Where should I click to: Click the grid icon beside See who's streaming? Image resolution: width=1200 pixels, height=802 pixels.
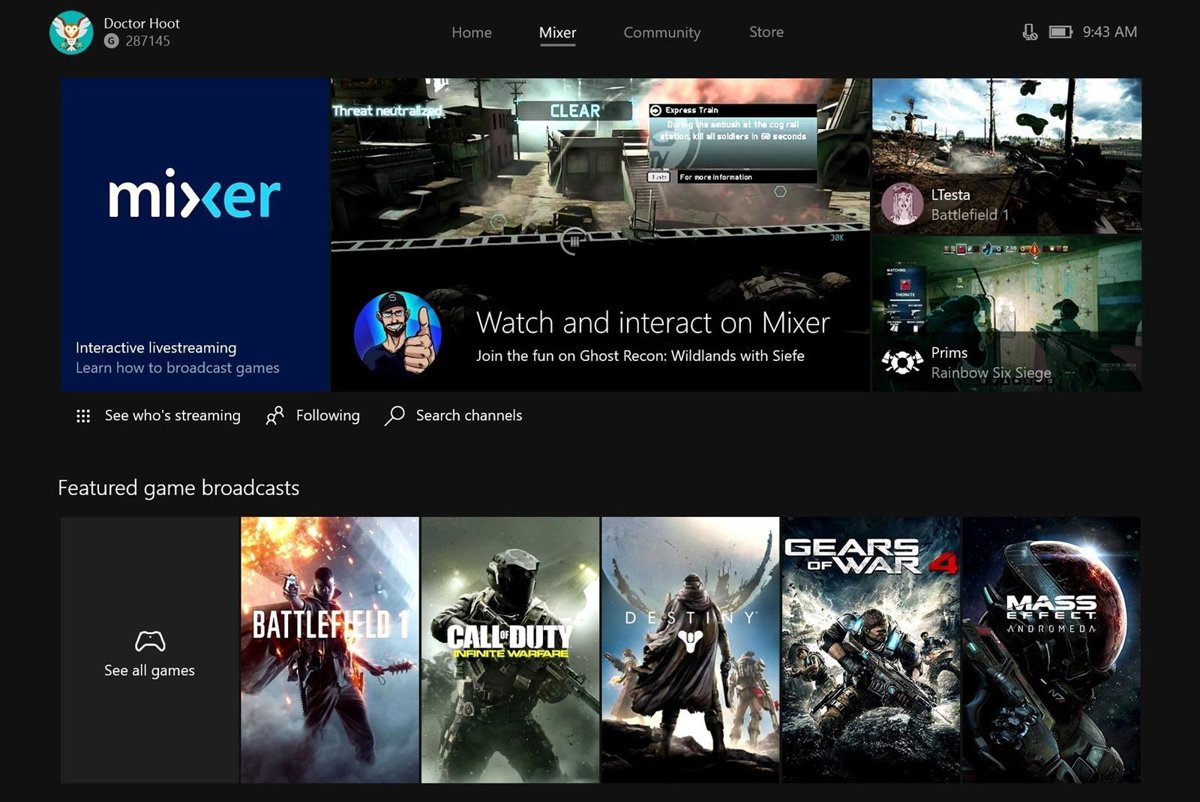84,416
